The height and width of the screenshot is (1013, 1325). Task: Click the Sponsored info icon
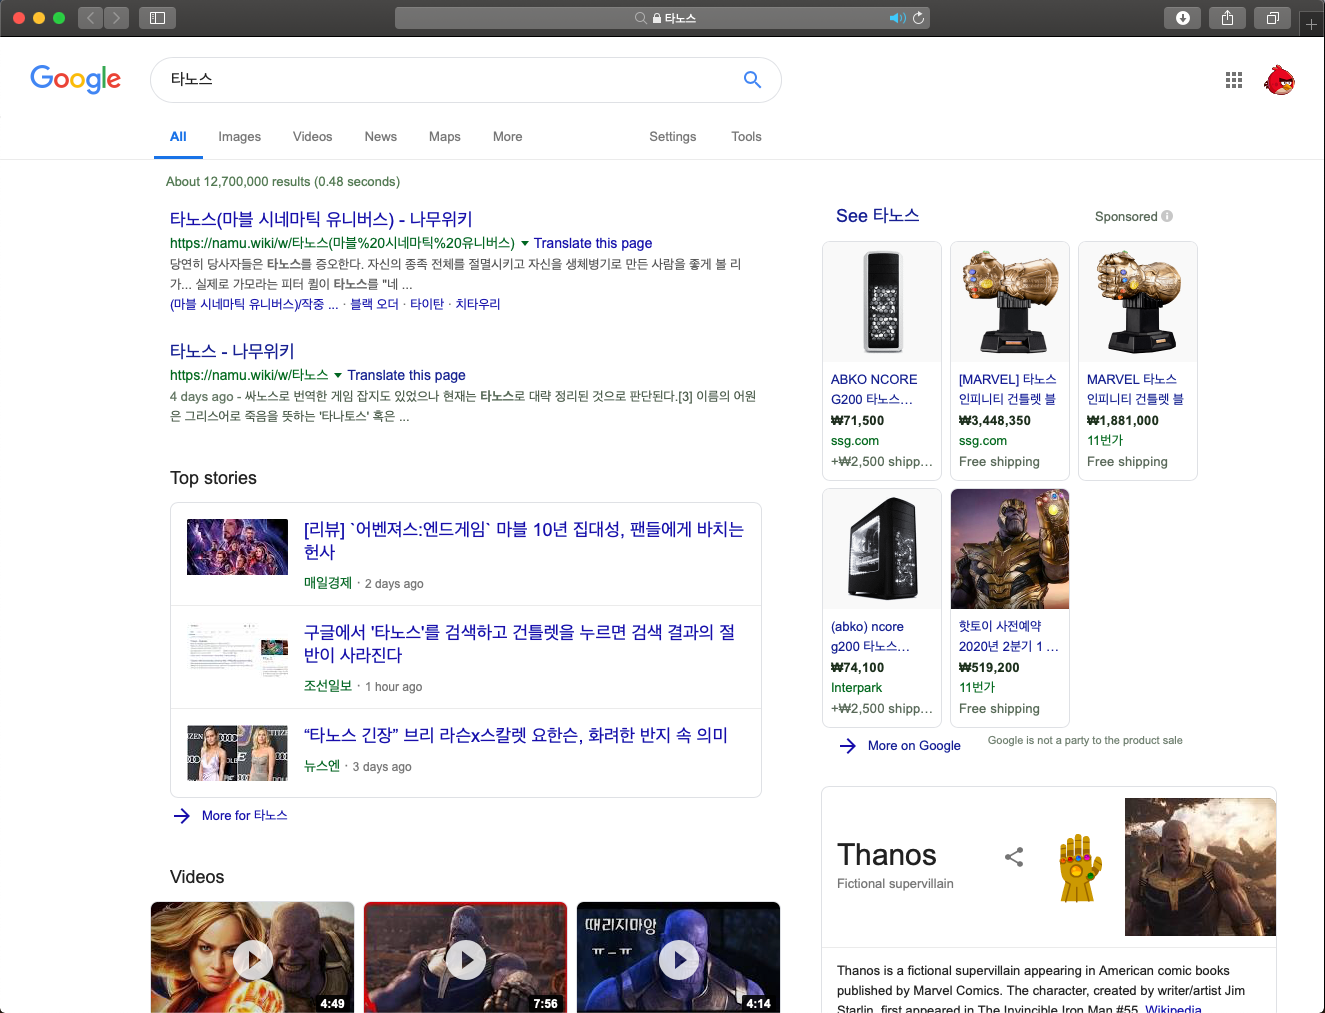(1167, 216)
